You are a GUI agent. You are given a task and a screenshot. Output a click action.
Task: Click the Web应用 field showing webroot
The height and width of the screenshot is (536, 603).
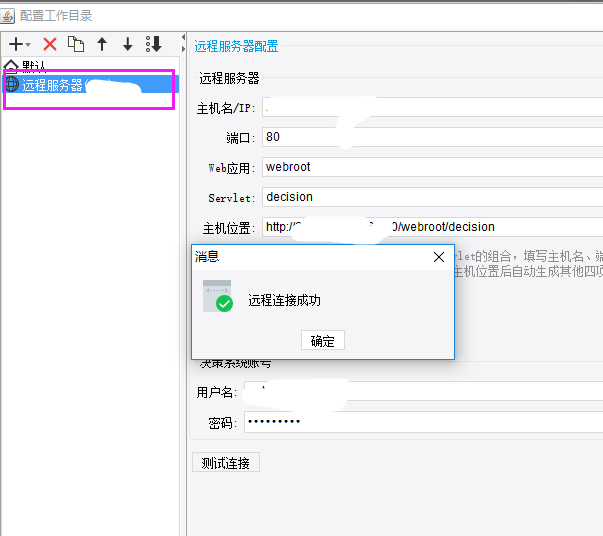[x=433, y=167]
